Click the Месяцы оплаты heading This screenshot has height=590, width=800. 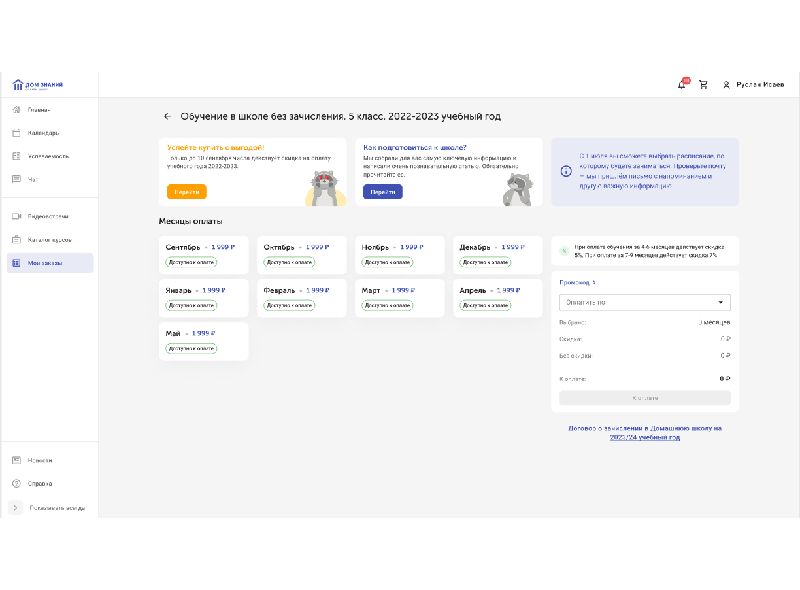(x=190, y=221)
